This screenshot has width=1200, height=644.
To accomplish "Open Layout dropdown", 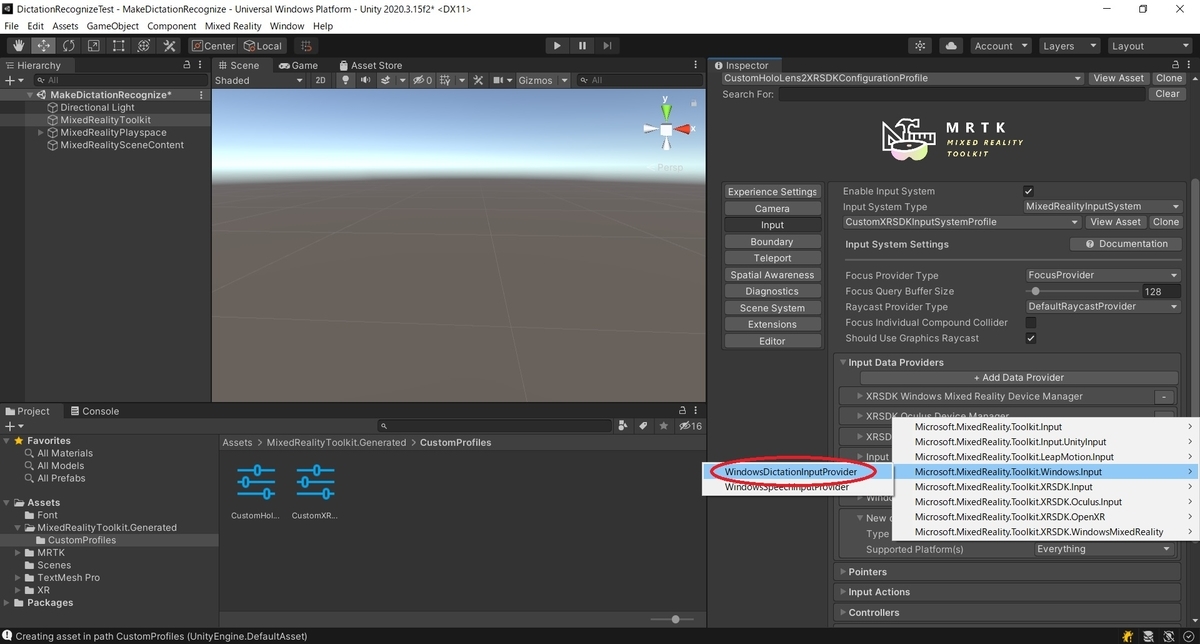I will pos(1149,46).
